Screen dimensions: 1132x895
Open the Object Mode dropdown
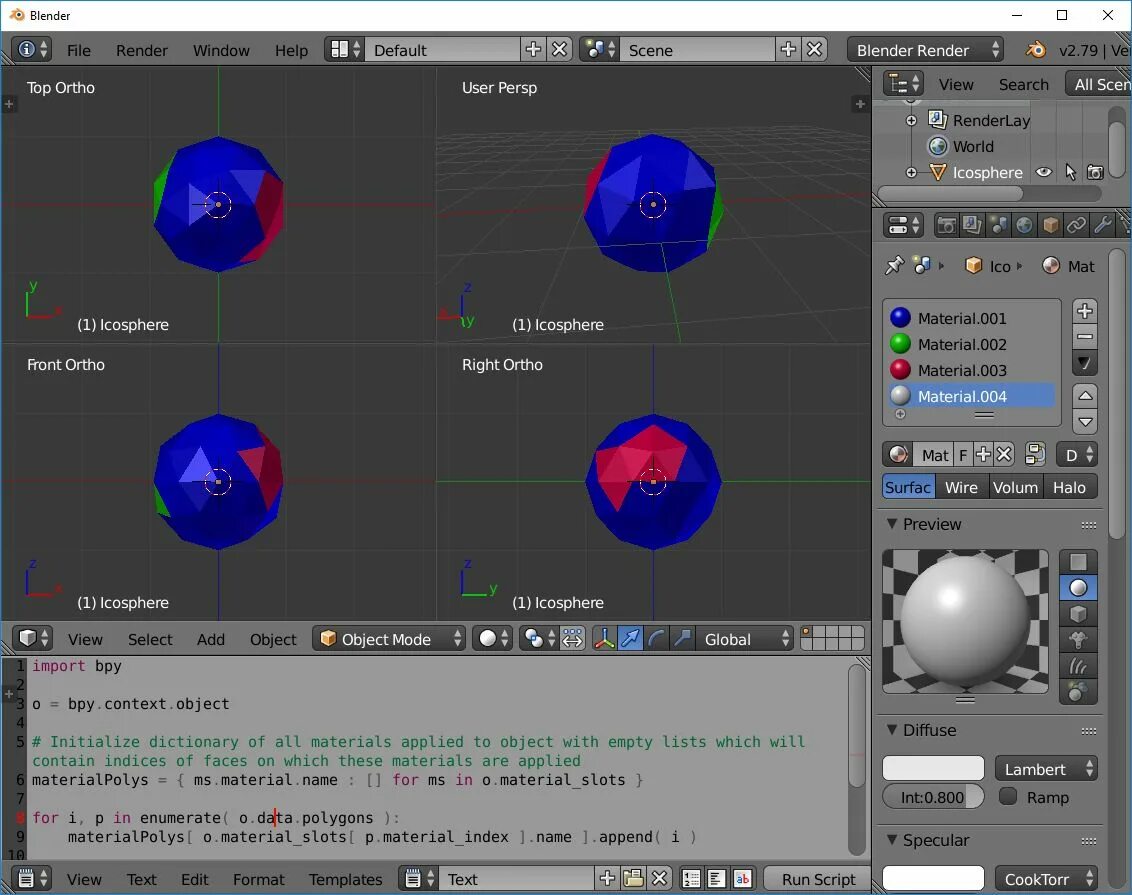(x=389, y=639)
